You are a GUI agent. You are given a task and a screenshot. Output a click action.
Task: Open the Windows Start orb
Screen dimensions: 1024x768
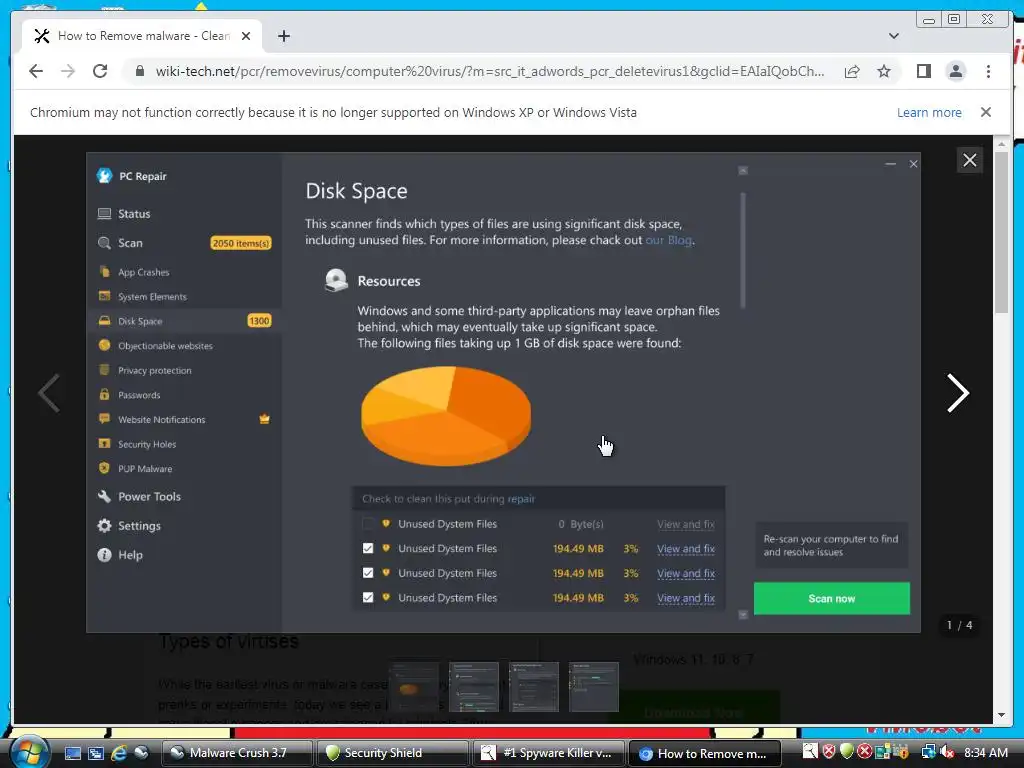pos(29,752)
